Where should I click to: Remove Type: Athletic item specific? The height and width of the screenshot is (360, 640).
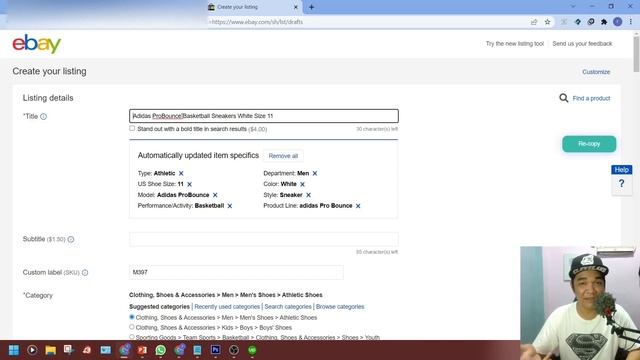pos(181,173)
